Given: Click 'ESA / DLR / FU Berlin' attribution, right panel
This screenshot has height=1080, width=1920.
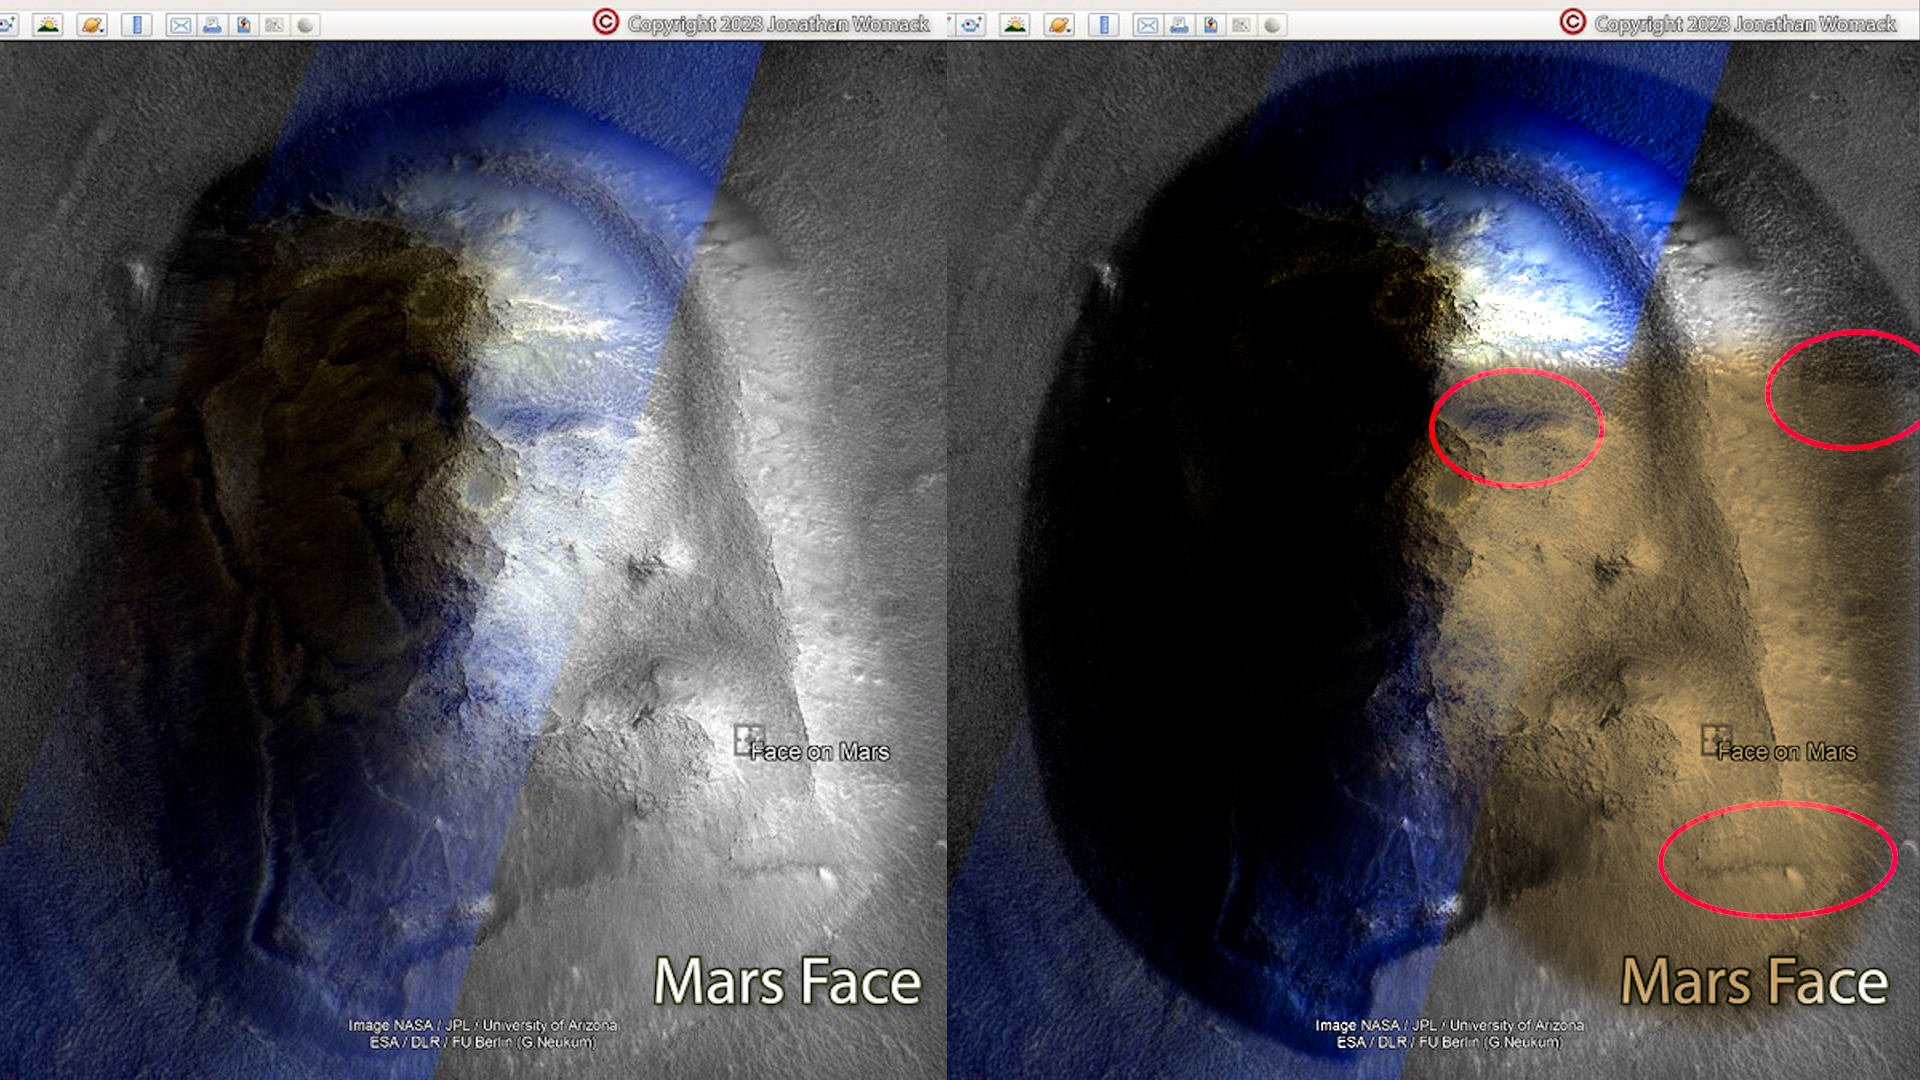Looking at the screenshot, I should [x=1450, y=1042].
